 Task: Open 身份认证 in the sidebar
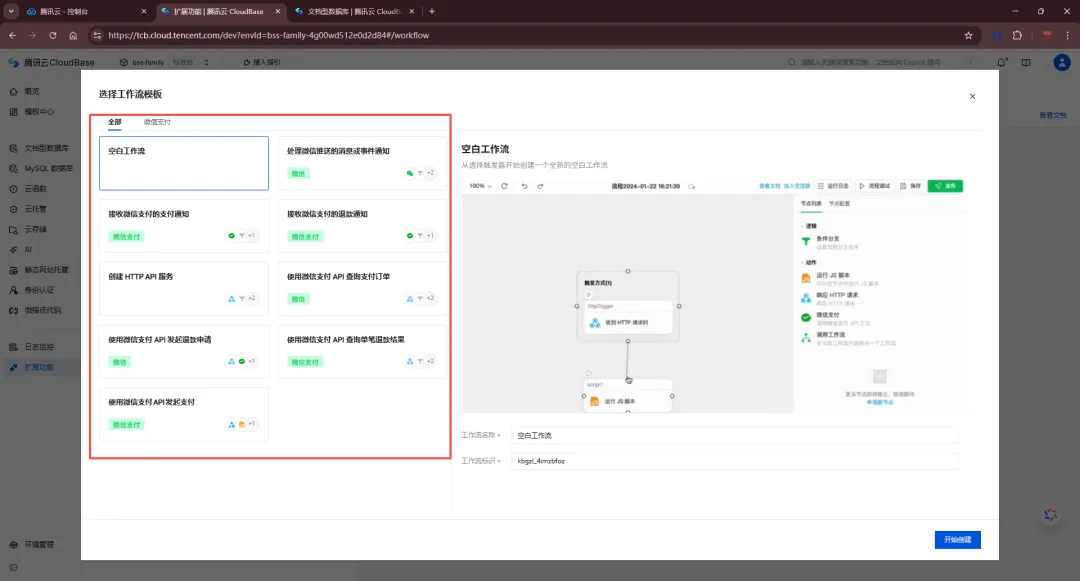click(39, 290)
